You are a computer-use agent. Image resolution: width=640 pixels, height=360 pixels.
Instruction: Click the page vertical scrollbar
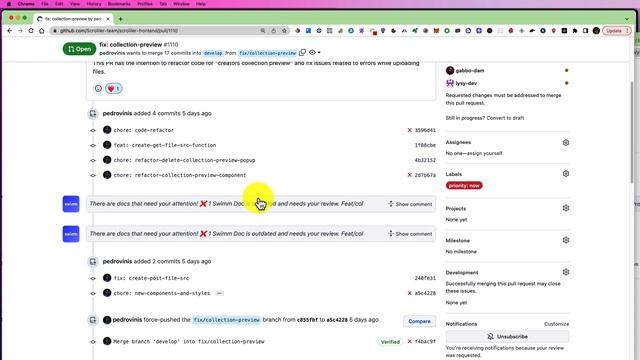click(632, 131)
